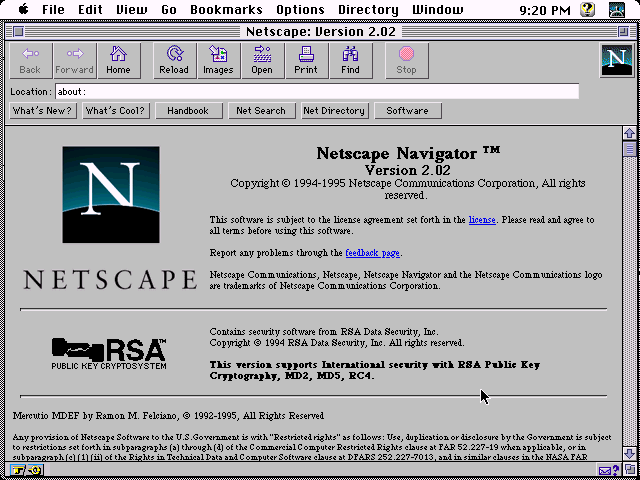Open the Handbook directory button
Viewport: 640px width, 480px height.
(189, 111)
